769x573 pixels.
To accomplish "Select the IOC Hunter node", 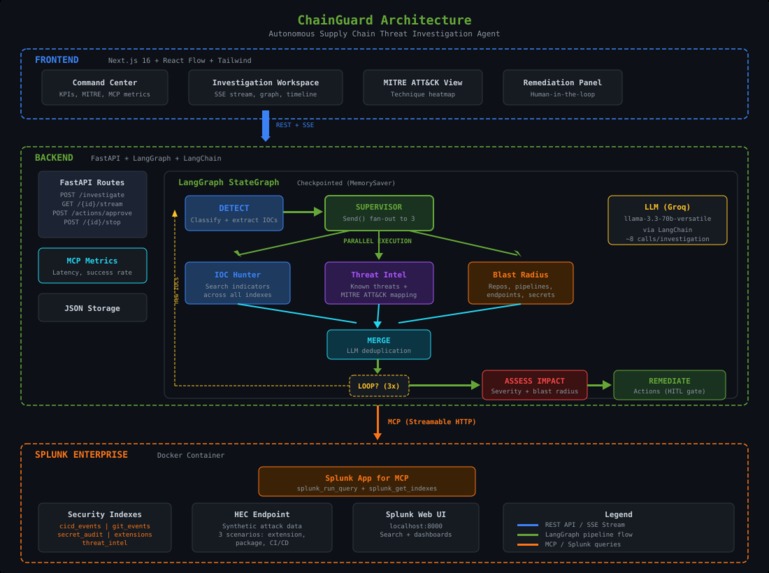I will click(x=237, y=283).
